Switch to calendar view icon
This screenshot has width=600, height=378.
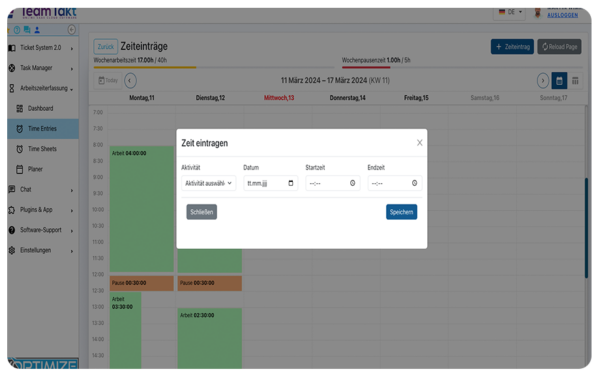click(559, 81)
